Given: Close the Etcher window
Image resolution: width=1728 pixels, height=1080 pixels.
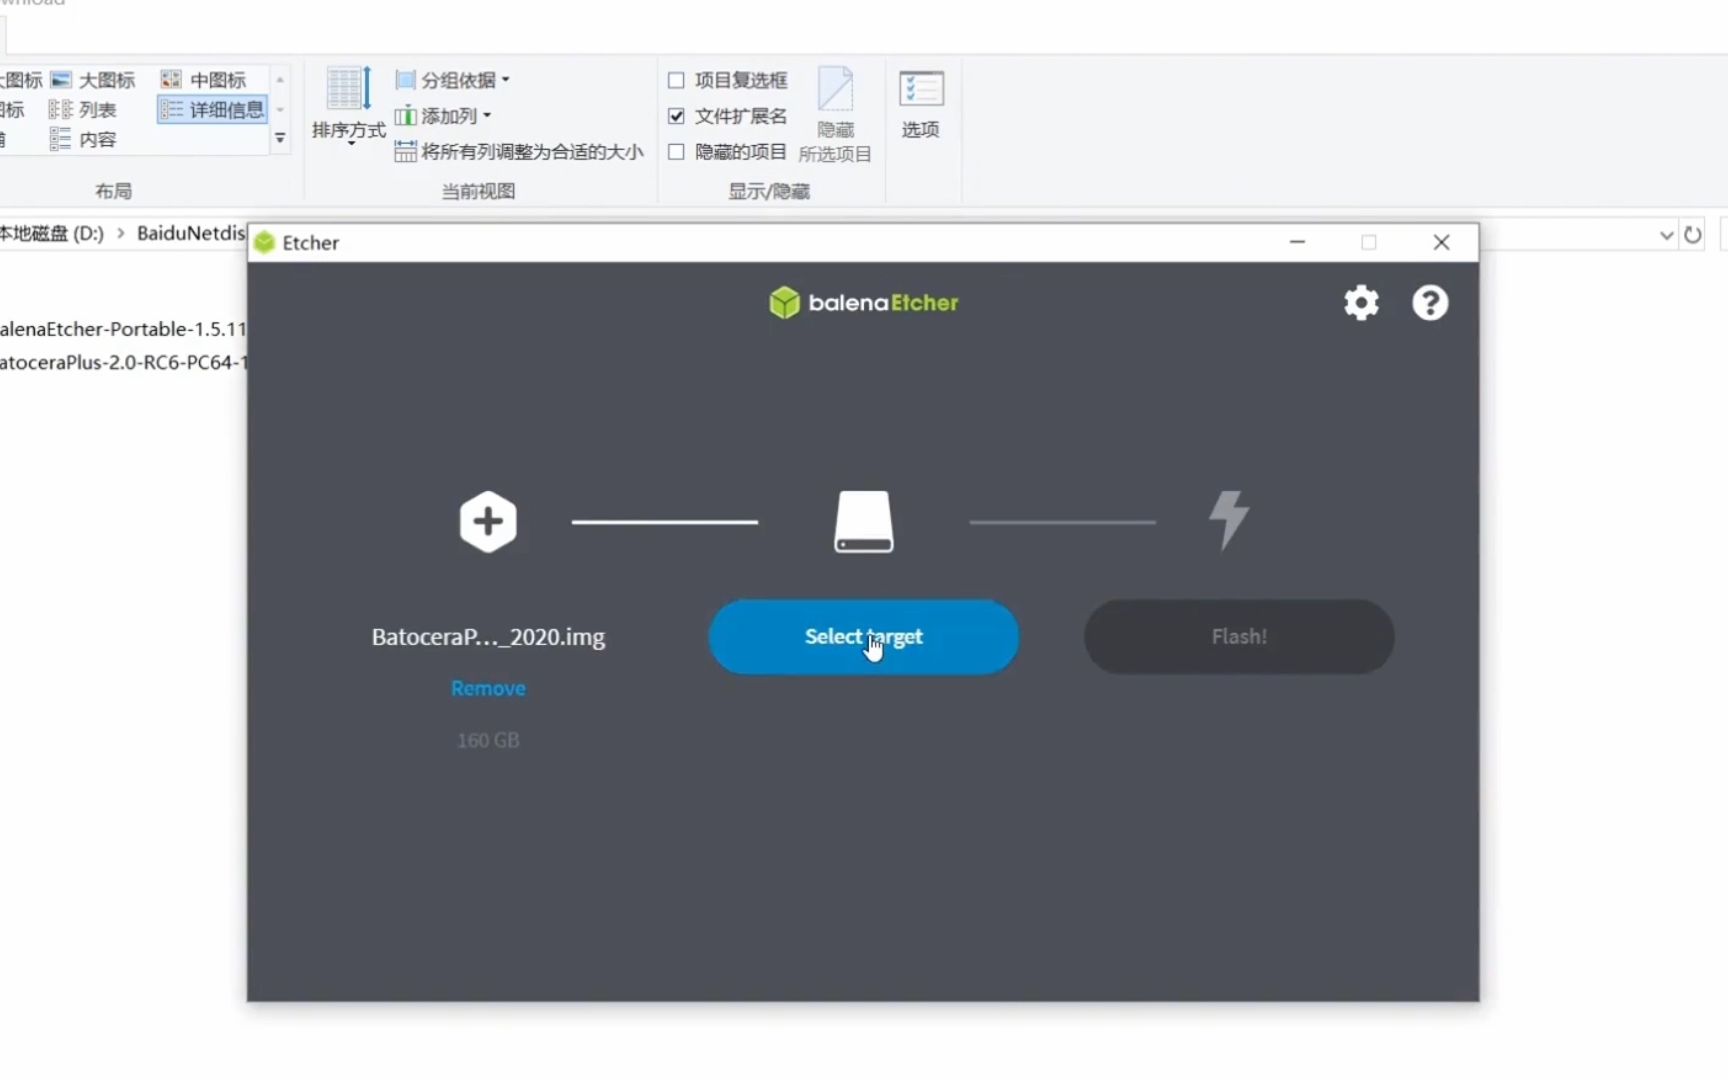Looking at the screenshot, I should pyautogui.click(x=1441, y=242).
